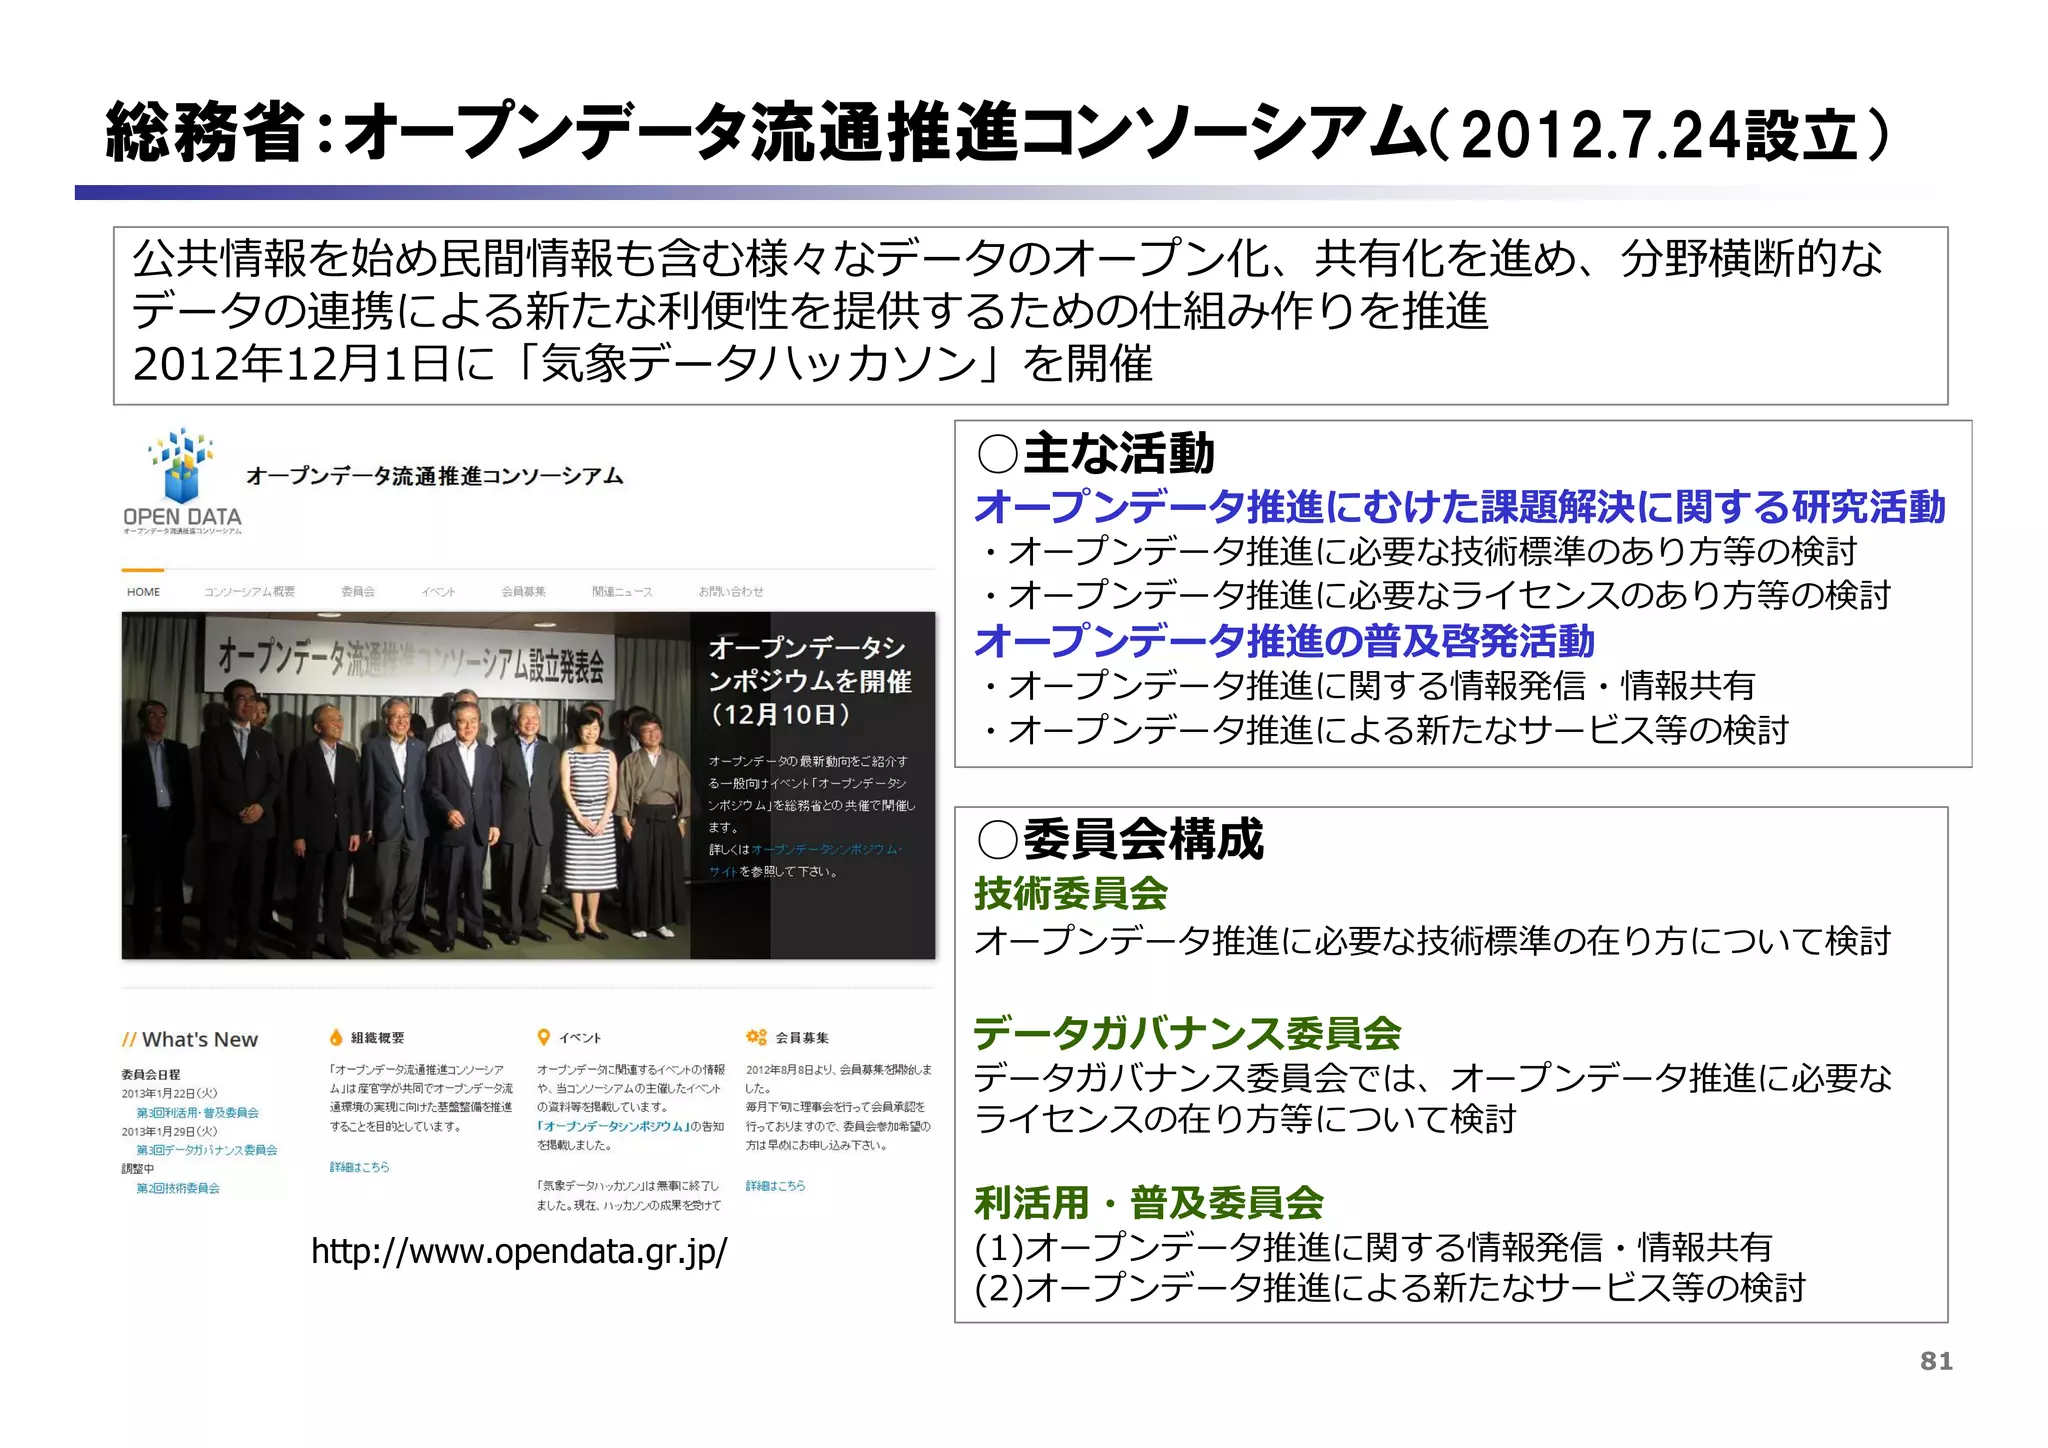
Task: Open the 「オープンデータシンポジウム」 link in イベント column
Action: pyautogui.click(x=613, y=1126)
